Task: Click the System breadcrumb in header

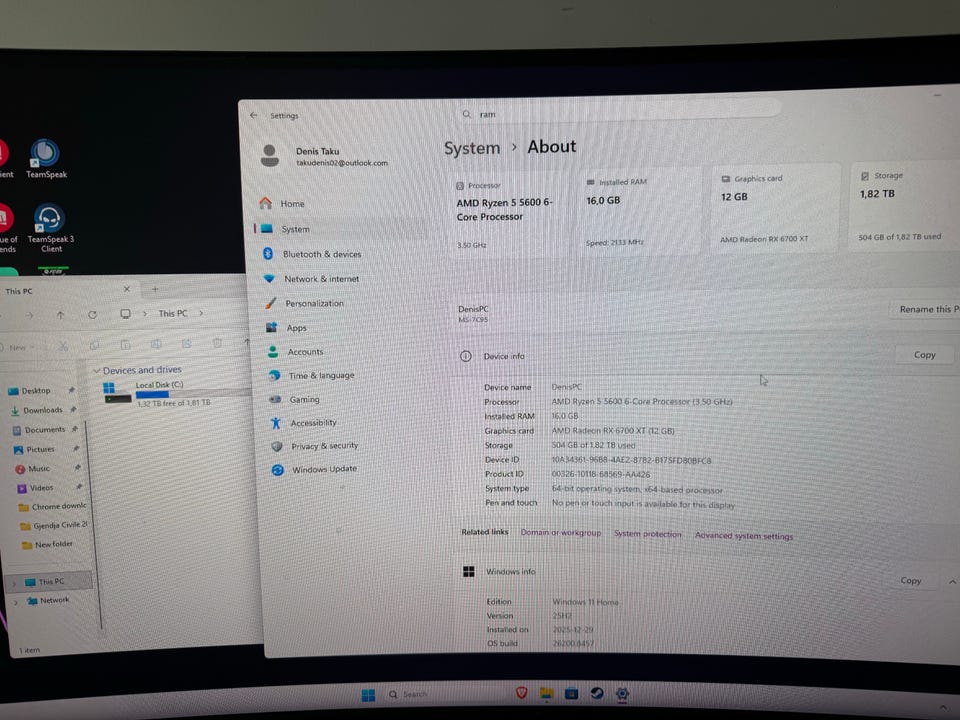Action: point(472,148)
